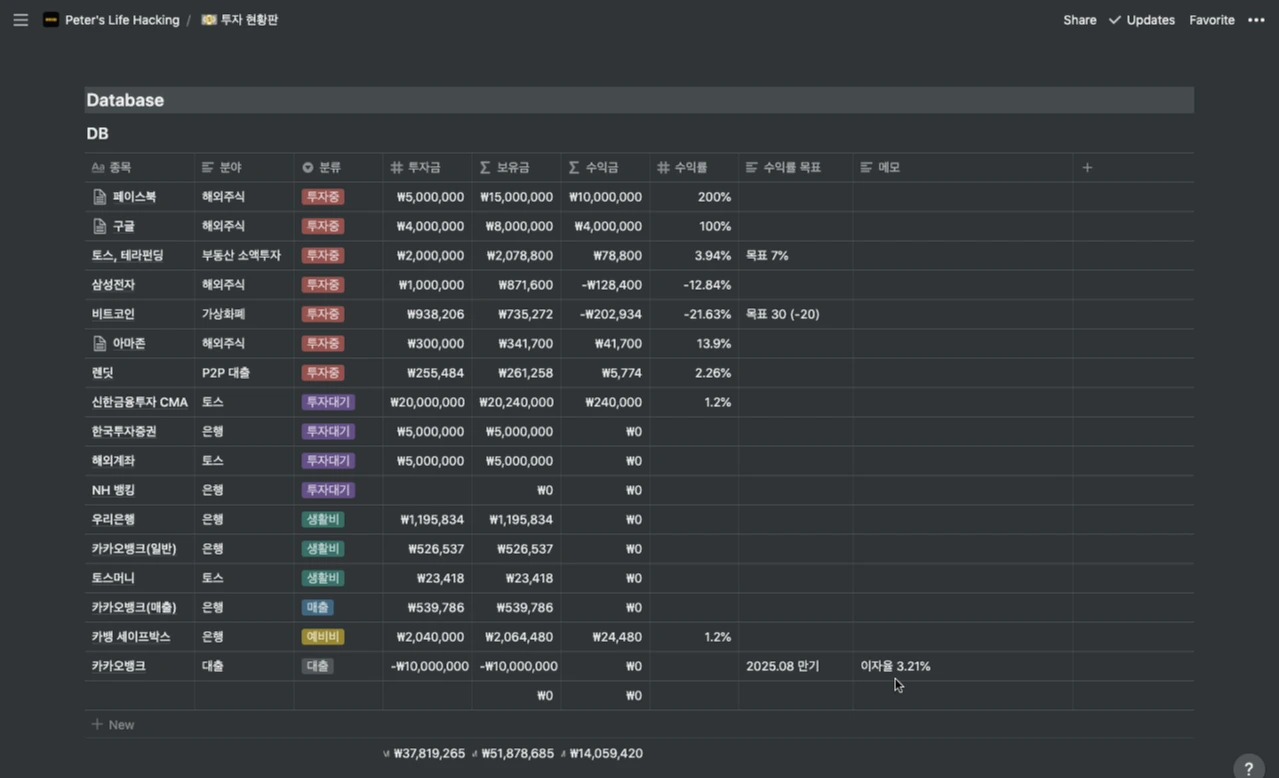The height and width of the screenshot is (778, 1279).
Task: Click the plus icon to add a column
Action: 1087,167
